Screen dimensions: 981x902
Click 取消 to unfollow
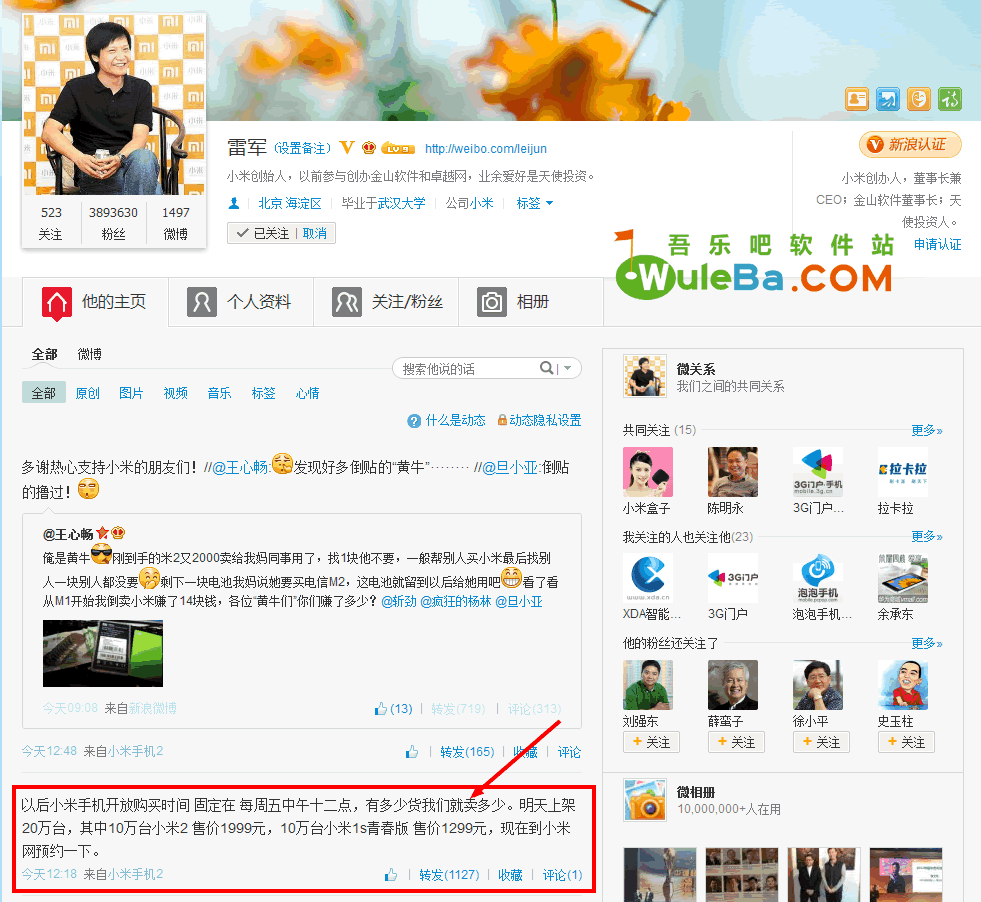pyautogui.click(x=315, y=233)
